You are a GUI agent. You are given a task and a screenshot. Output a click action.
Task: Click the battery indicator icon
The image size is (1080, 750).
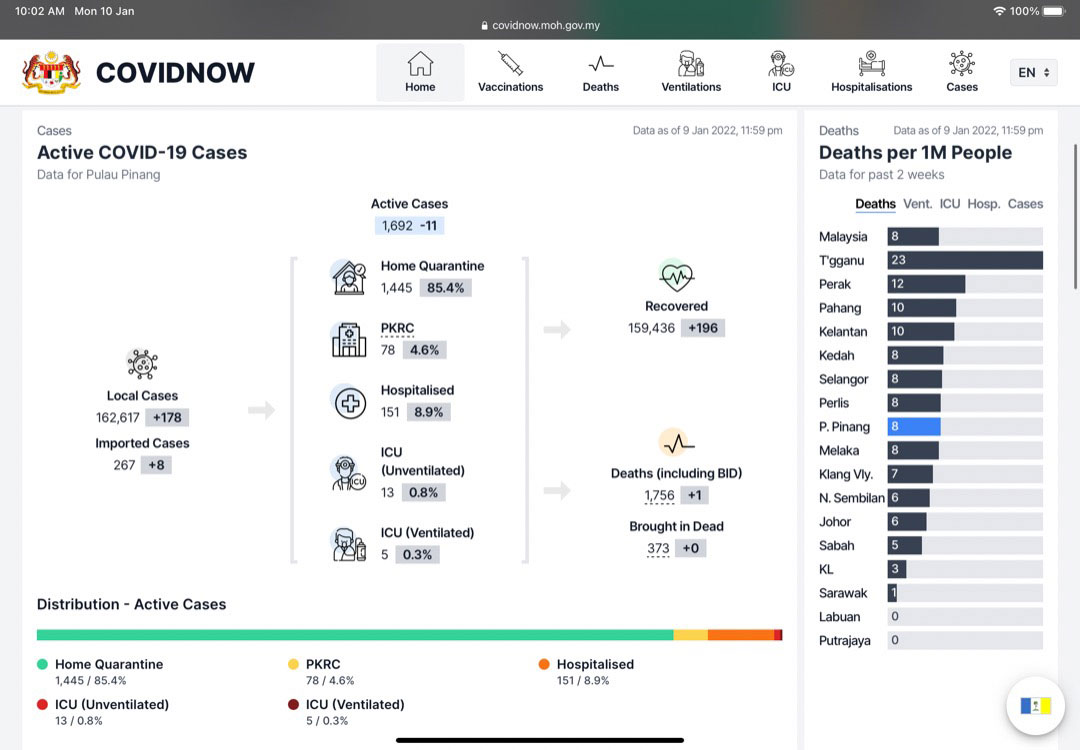[1054, 11]
